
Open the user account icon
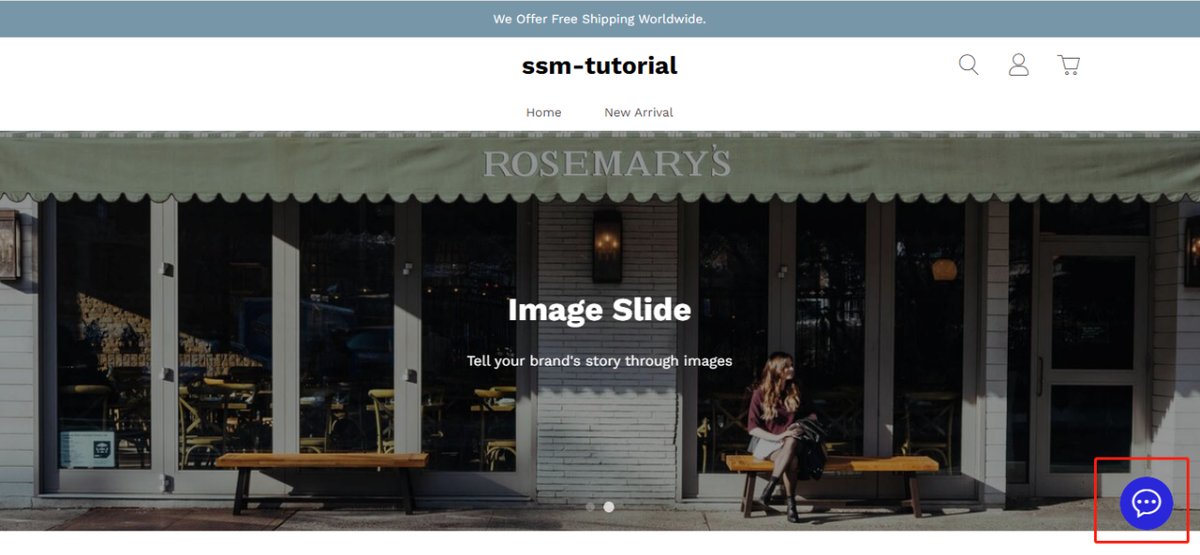tap(1018, 65)
